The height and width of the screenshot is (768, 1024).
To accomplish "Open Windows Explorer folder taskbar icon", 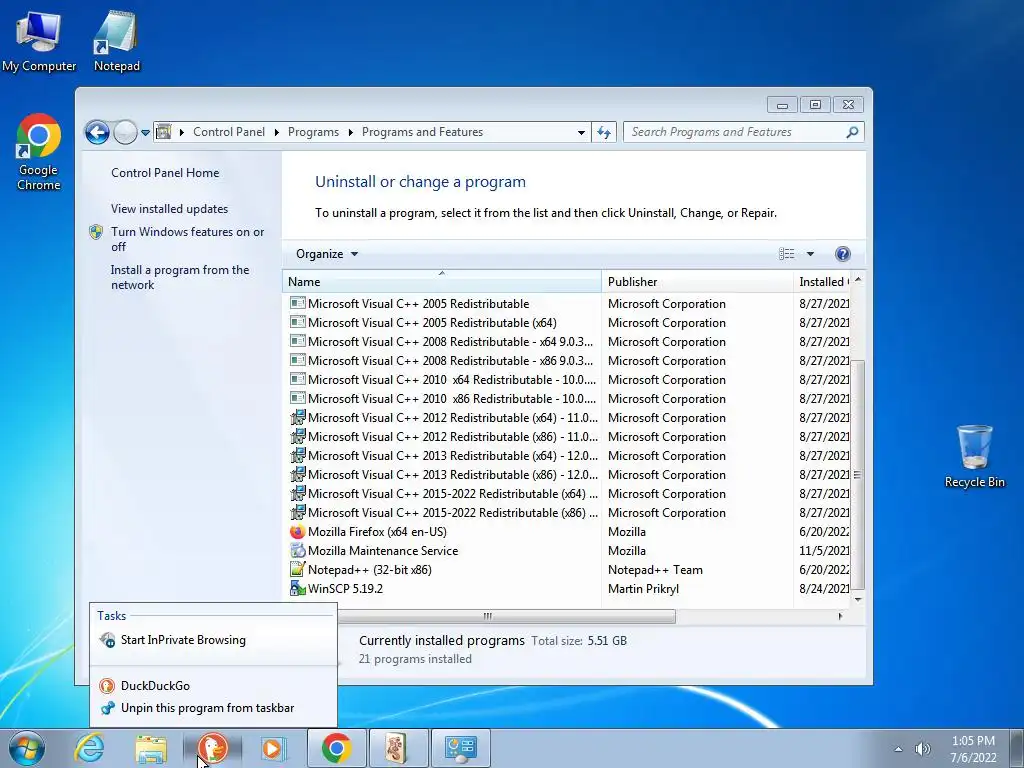I will [x=151, y=748].
